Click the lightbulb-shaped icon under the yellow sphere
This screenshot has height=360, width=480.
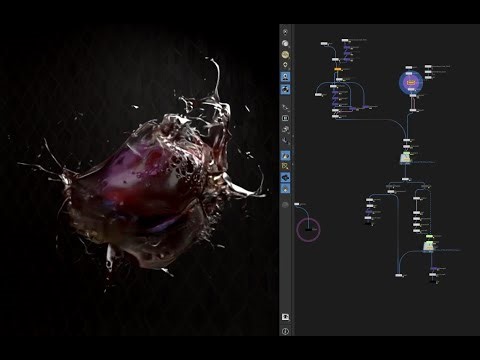click(x=285, y=65)
